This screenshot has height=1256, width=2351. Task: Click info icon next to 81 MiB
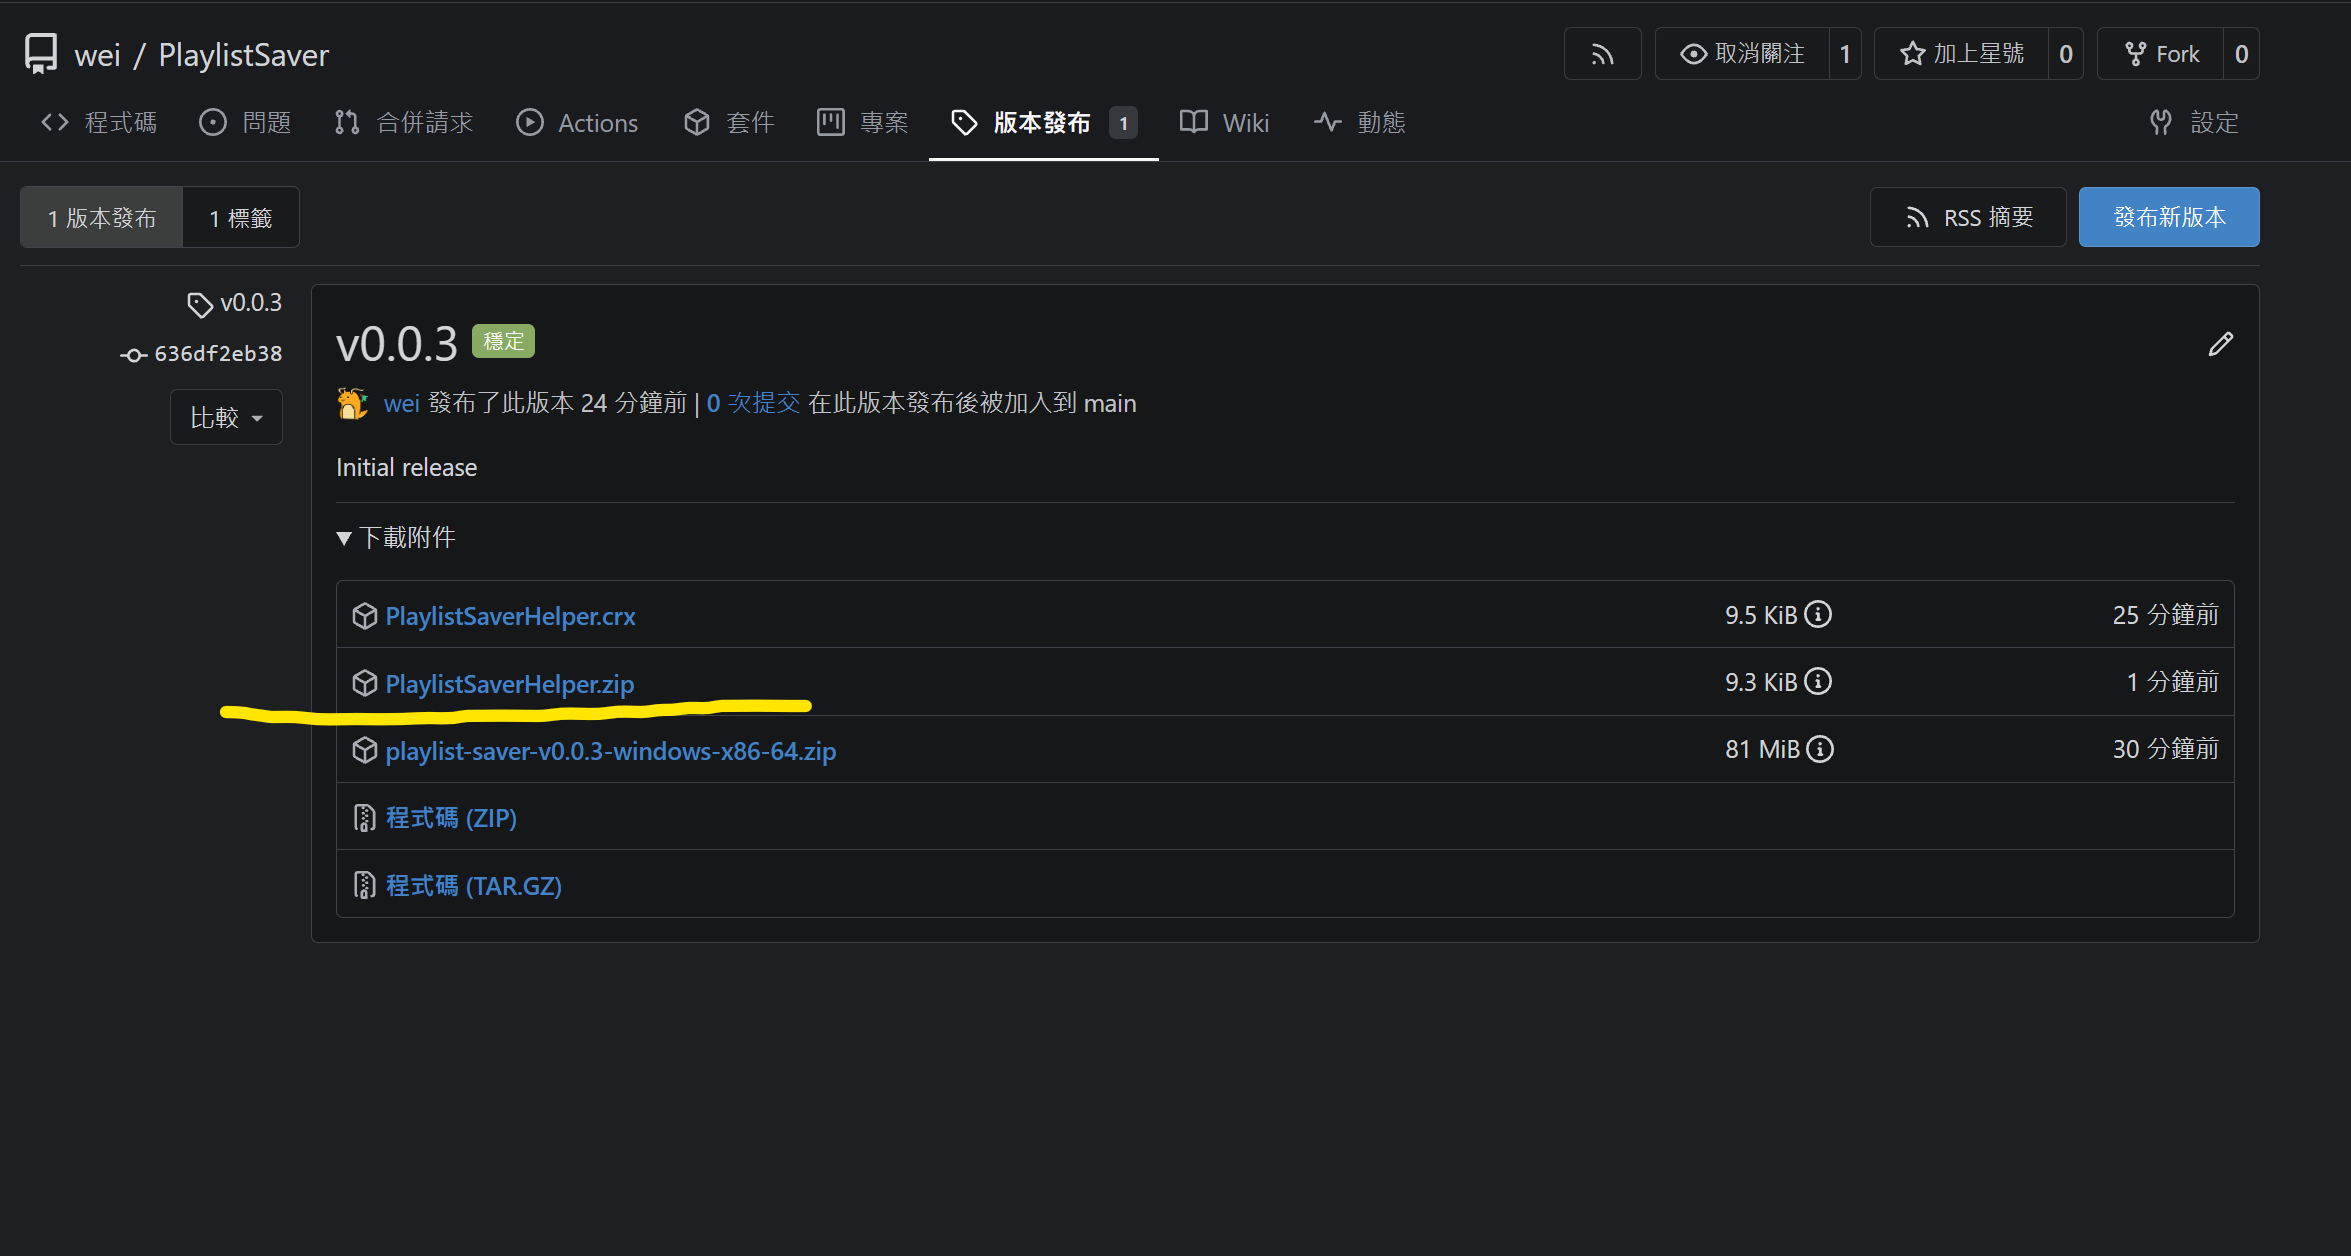pos(1820,749)
